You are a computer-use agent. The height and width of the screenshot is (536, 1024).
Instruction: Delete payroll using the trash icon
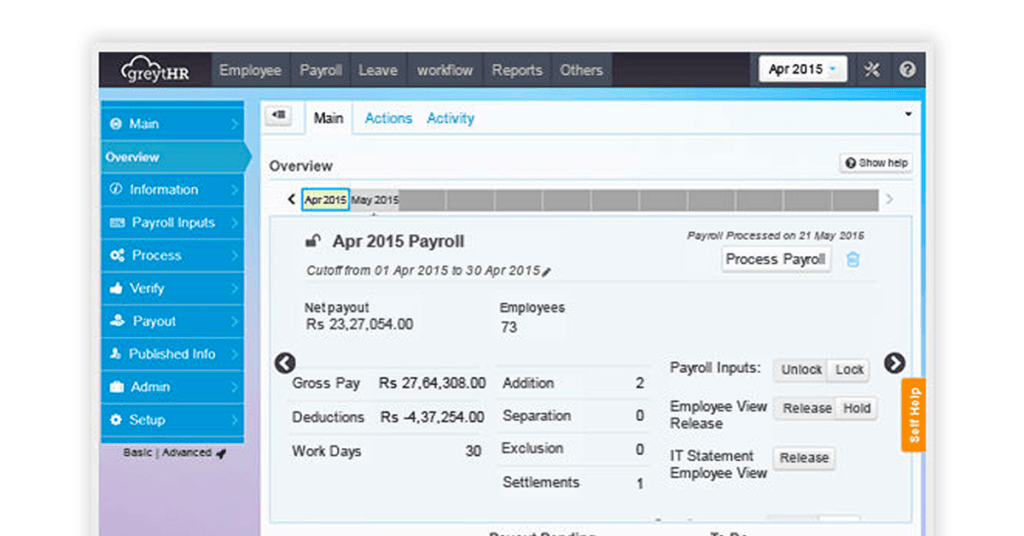[852, 260]
